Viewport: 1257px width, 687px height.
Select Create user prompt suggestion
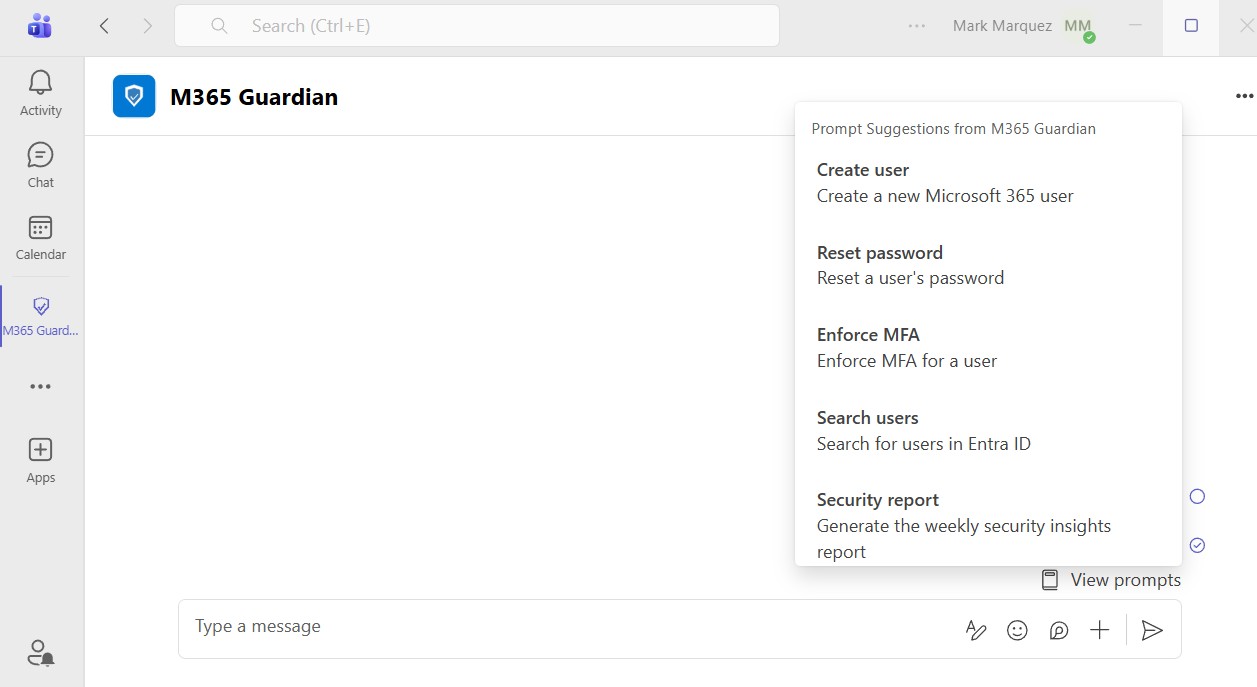945,183
